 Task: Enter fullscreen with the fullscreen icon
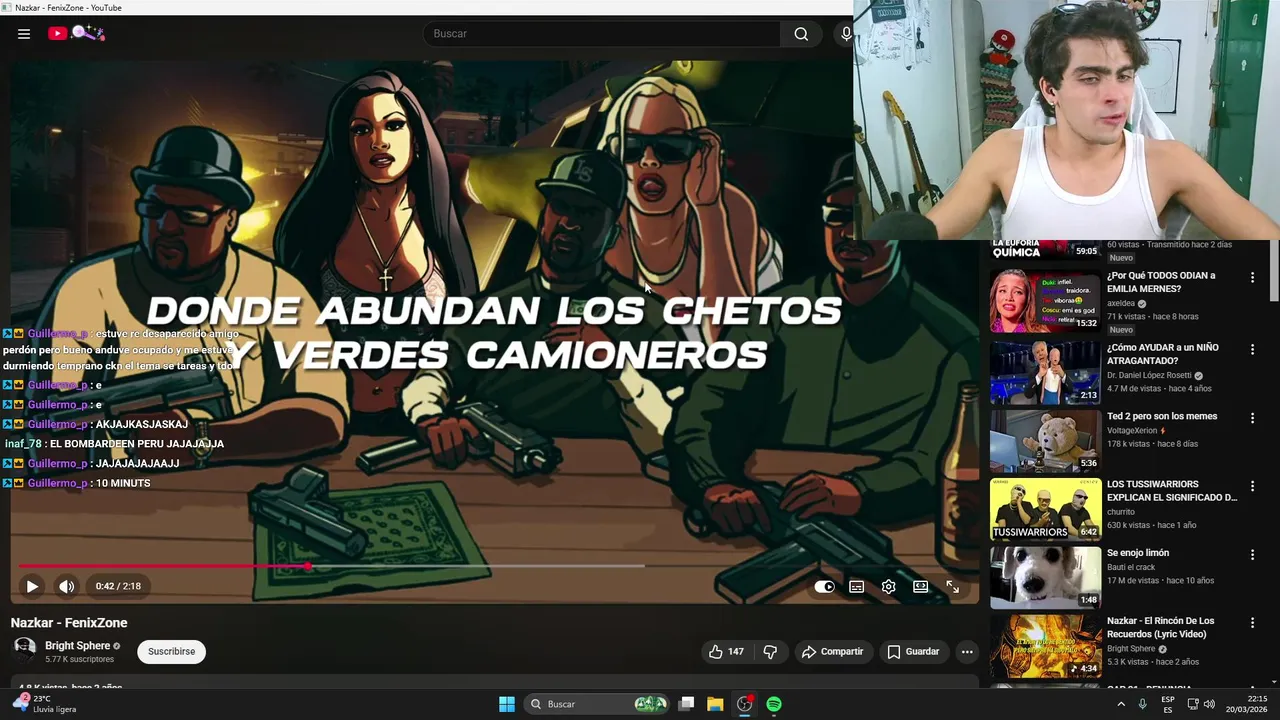(x=953, y=587)
